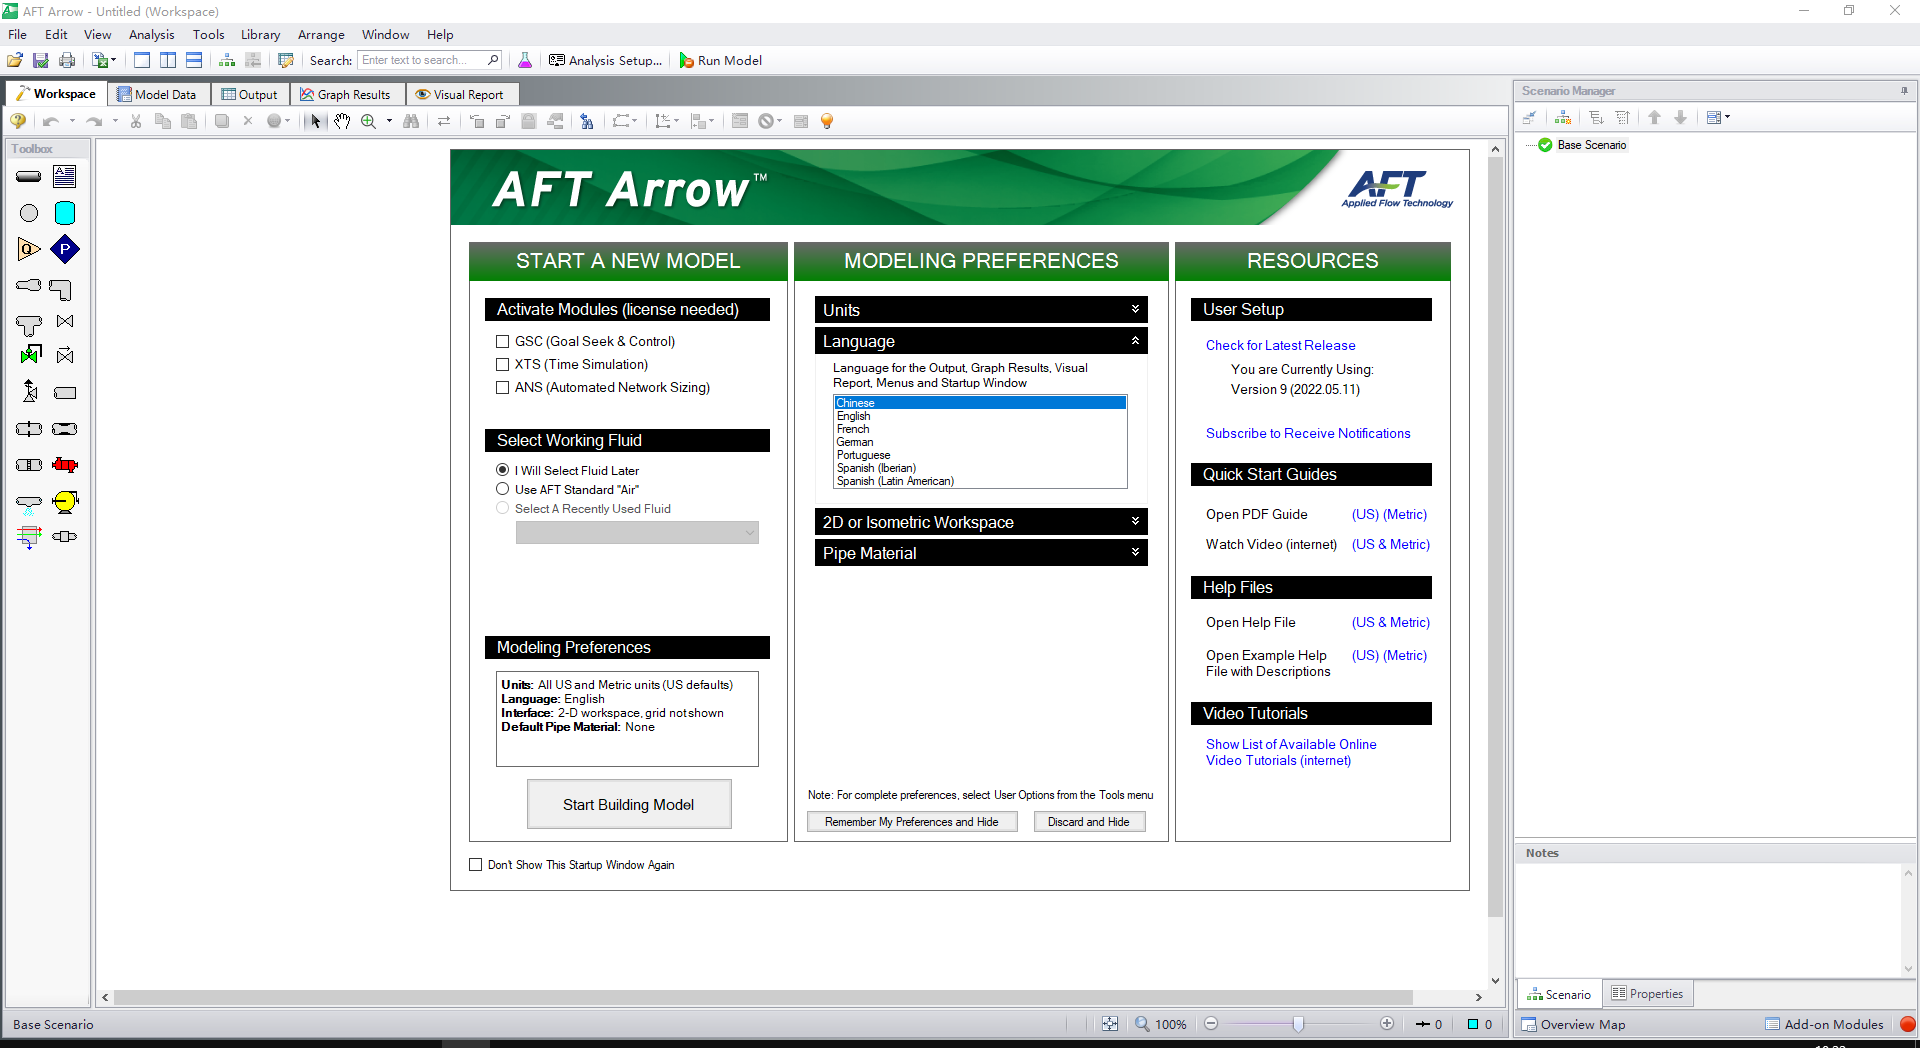Viewport: 1920px width, 1048px height.
Task: Switch to the Model Data tab
Action: click(157, 94)
